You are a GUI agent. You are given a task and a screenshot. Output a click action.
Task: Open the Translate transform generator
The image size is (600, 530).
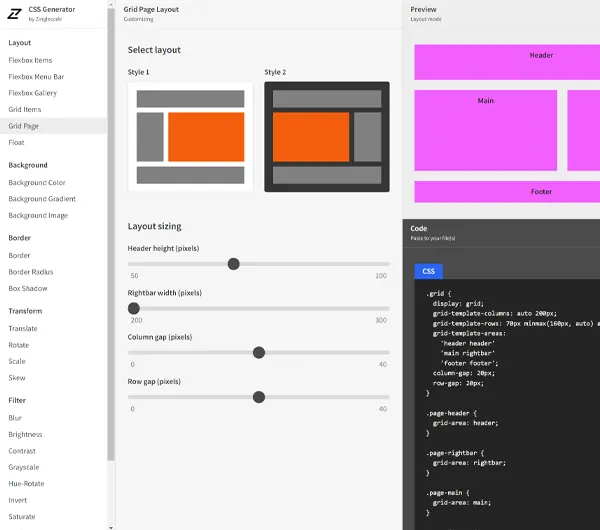point(23,328)
